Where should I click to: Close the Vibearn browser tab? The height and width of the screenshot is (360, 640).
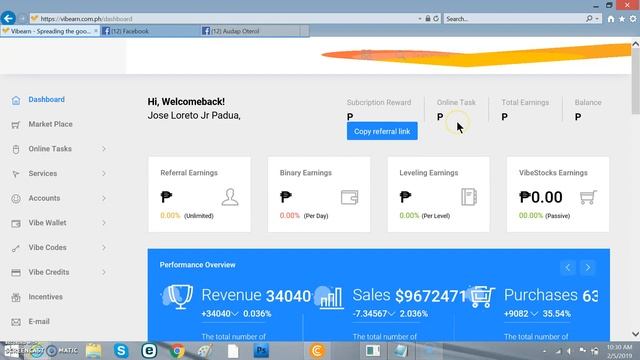point(96,31)
